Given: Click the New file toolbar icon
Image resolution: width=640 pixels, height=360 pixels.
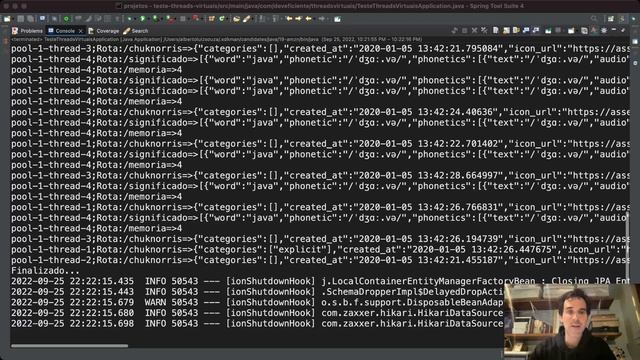Looking at the screenshot, I should coord(7,19).
